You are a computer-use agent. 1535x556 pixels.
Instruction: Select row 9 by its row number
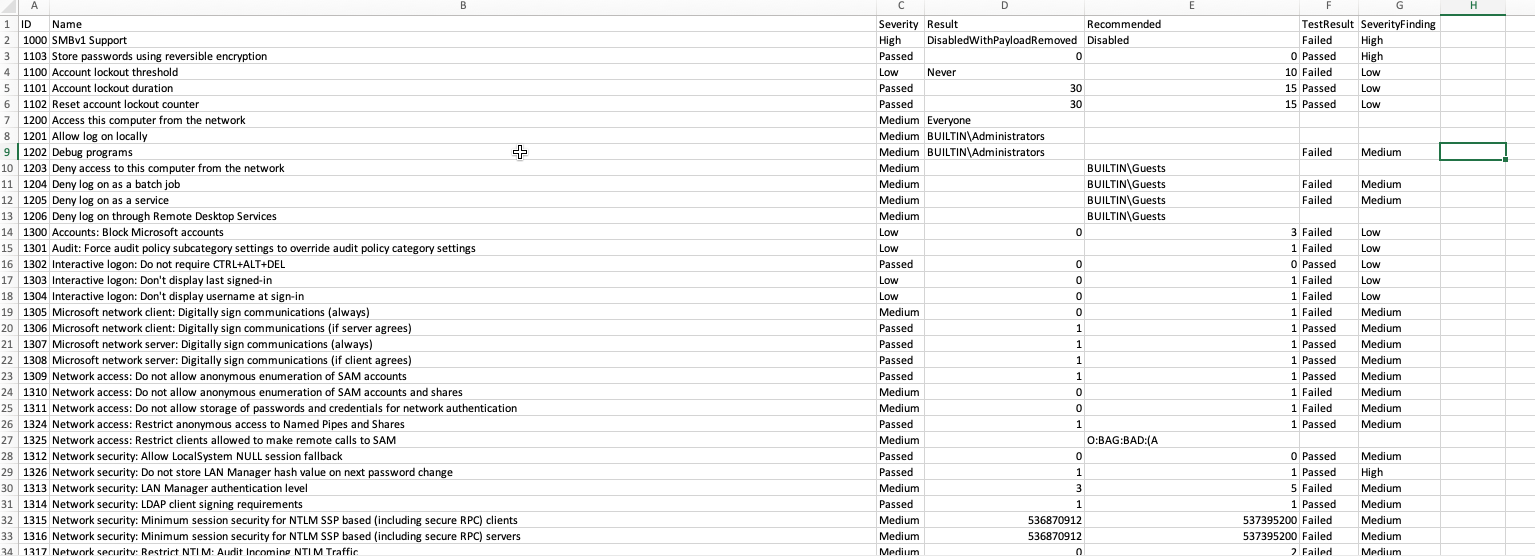(9, 152)
